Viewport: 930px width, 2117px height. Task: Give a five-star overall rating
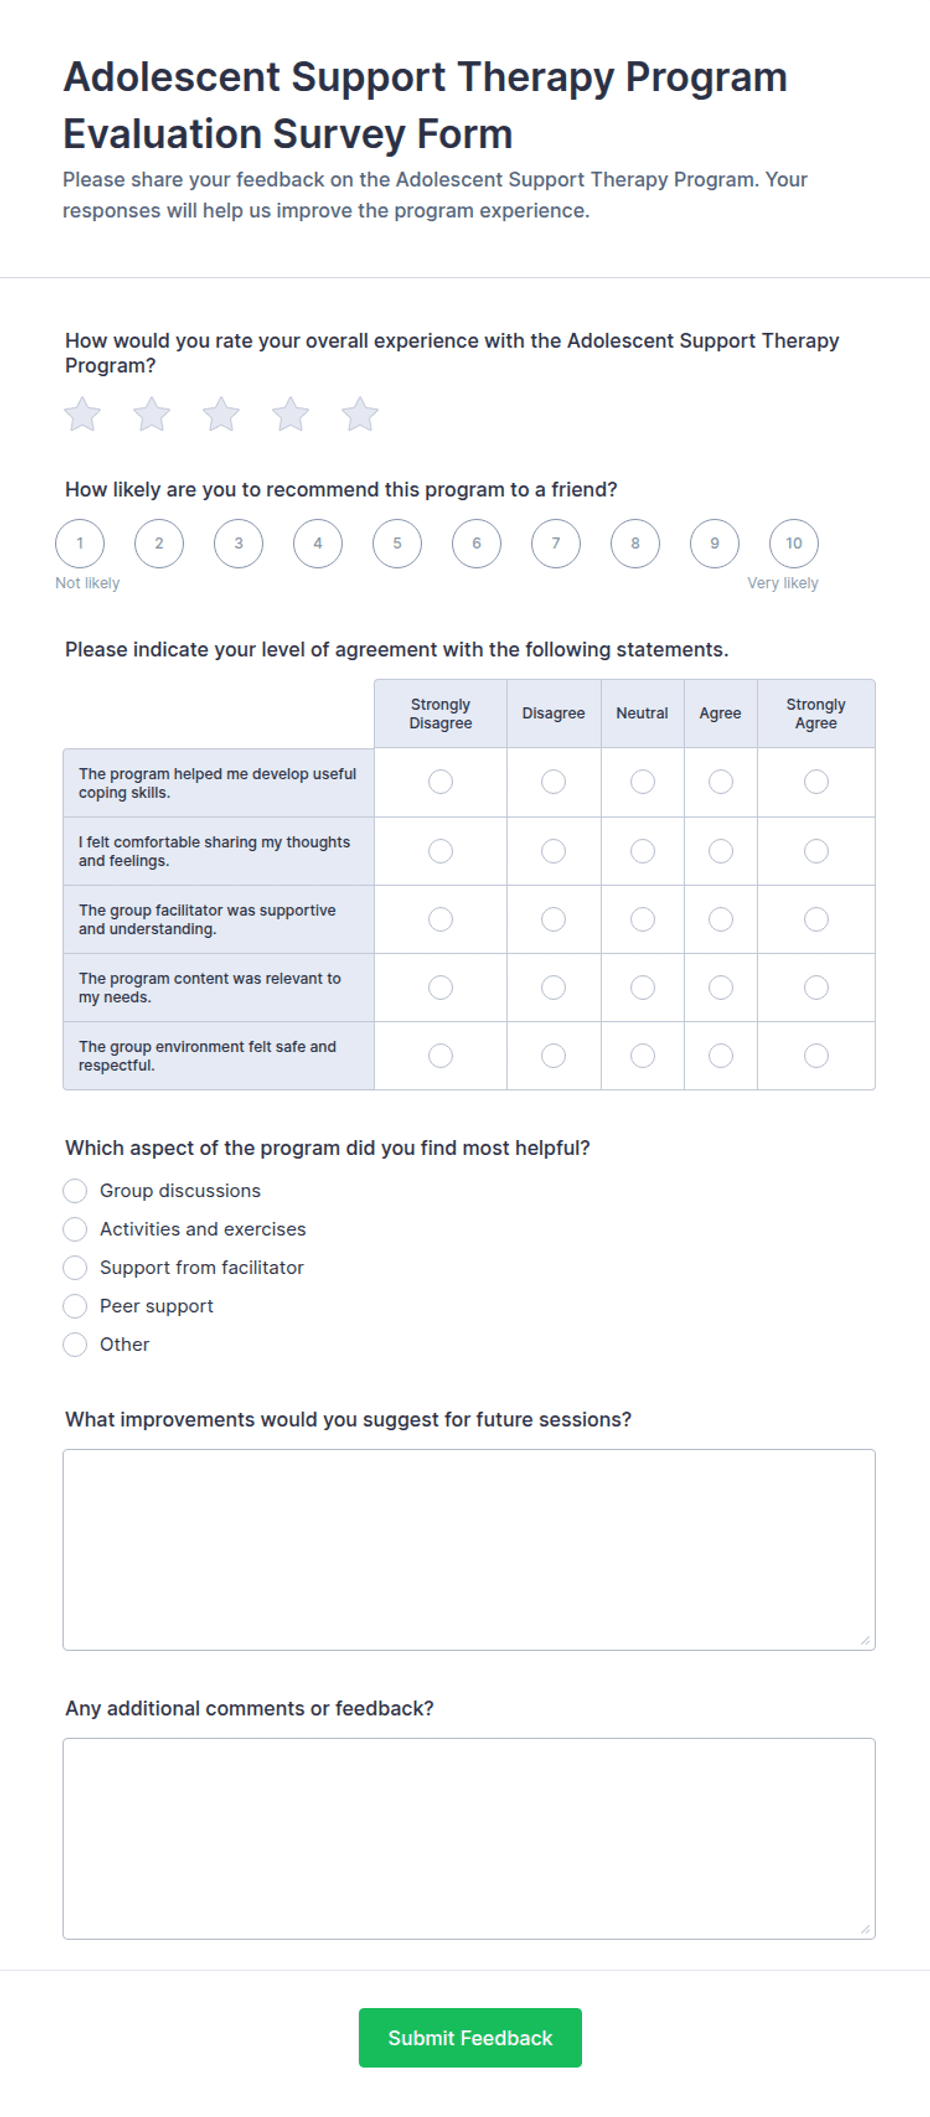coord(360,414)
